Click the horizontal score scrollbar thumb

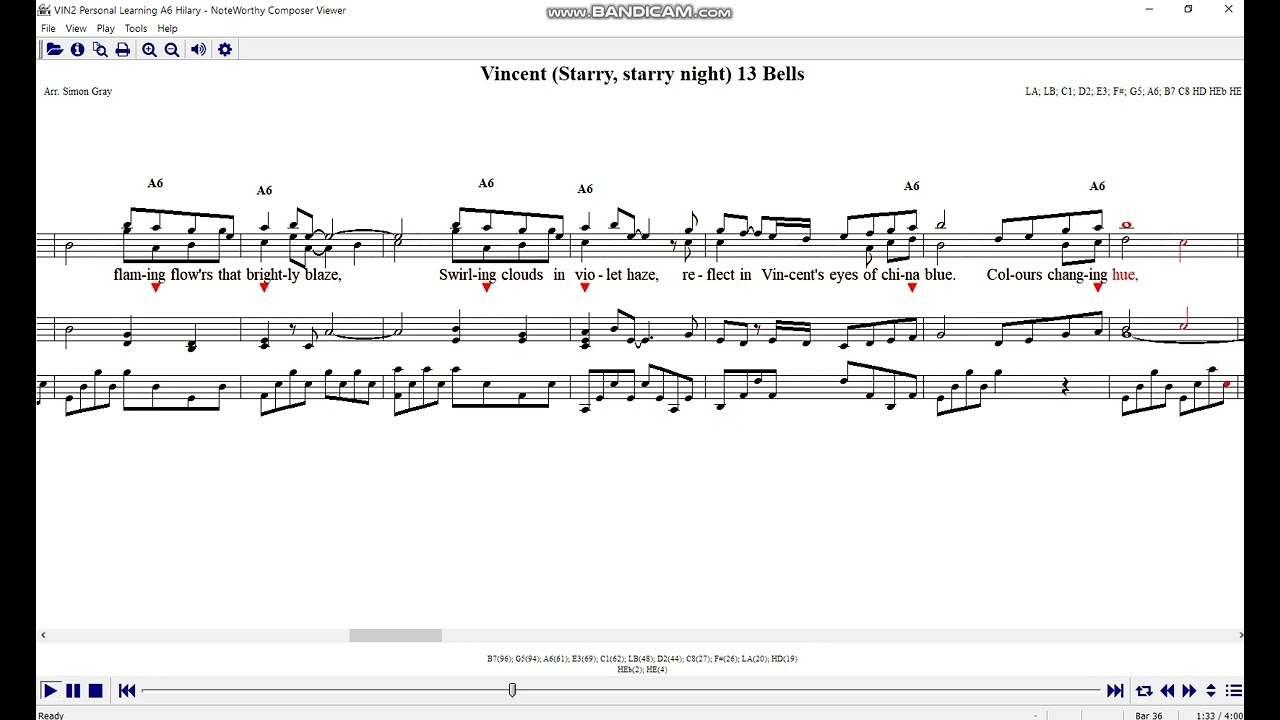tap(395, 635)
